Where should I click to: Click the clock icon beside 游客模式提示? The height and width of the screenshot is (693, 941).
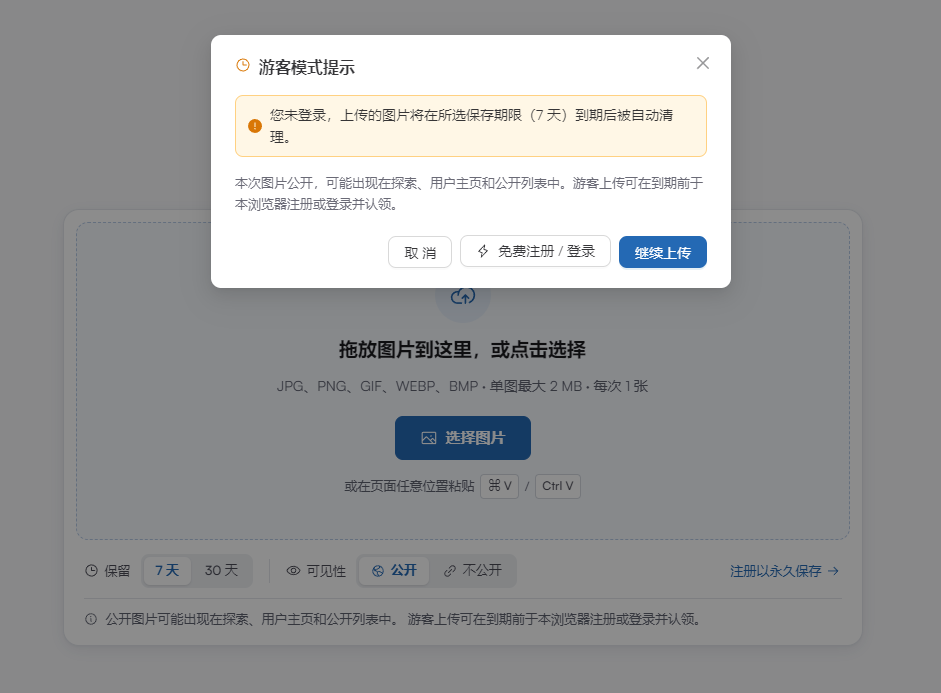tap(242, 65)
